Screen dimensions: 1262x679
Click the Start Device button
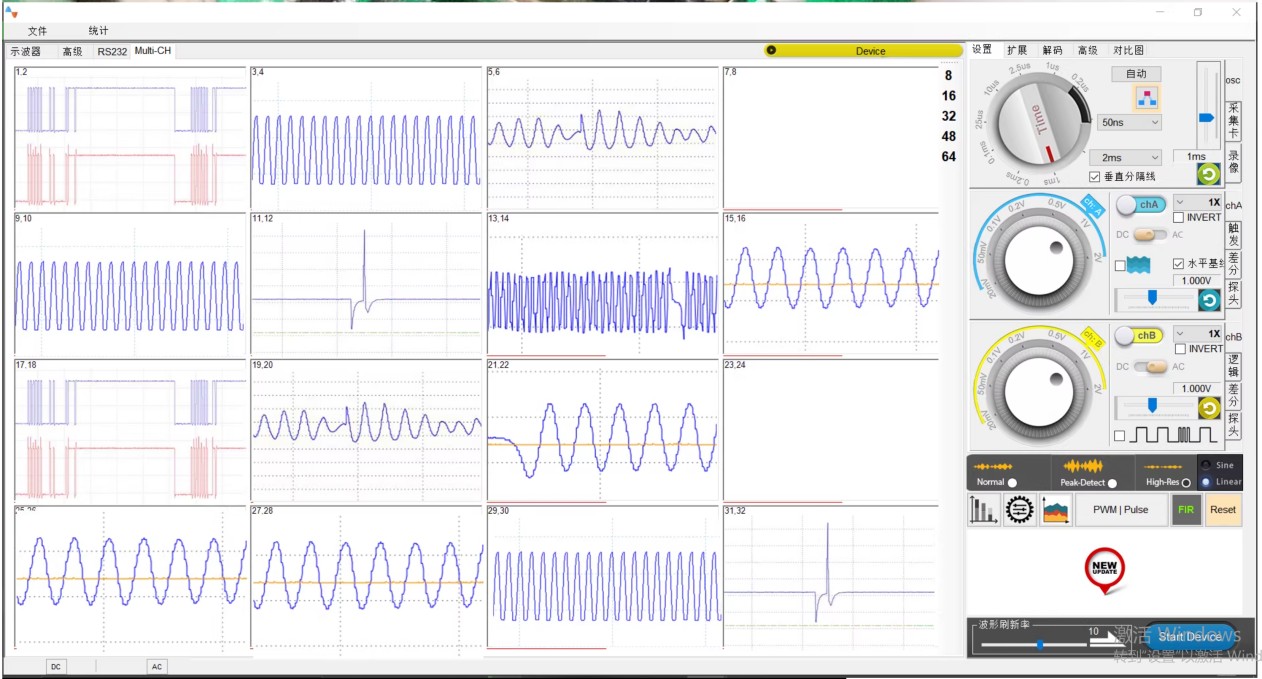pyautogui.click(x=1190, y=636)
